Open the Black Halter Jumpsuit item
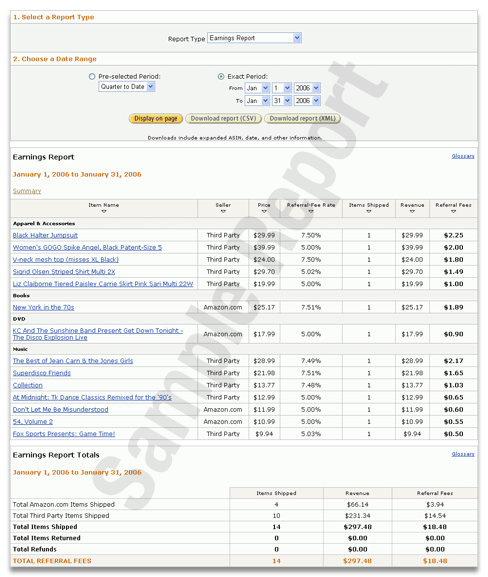This screenshot has height=577, width=488. tap(45, 235)
